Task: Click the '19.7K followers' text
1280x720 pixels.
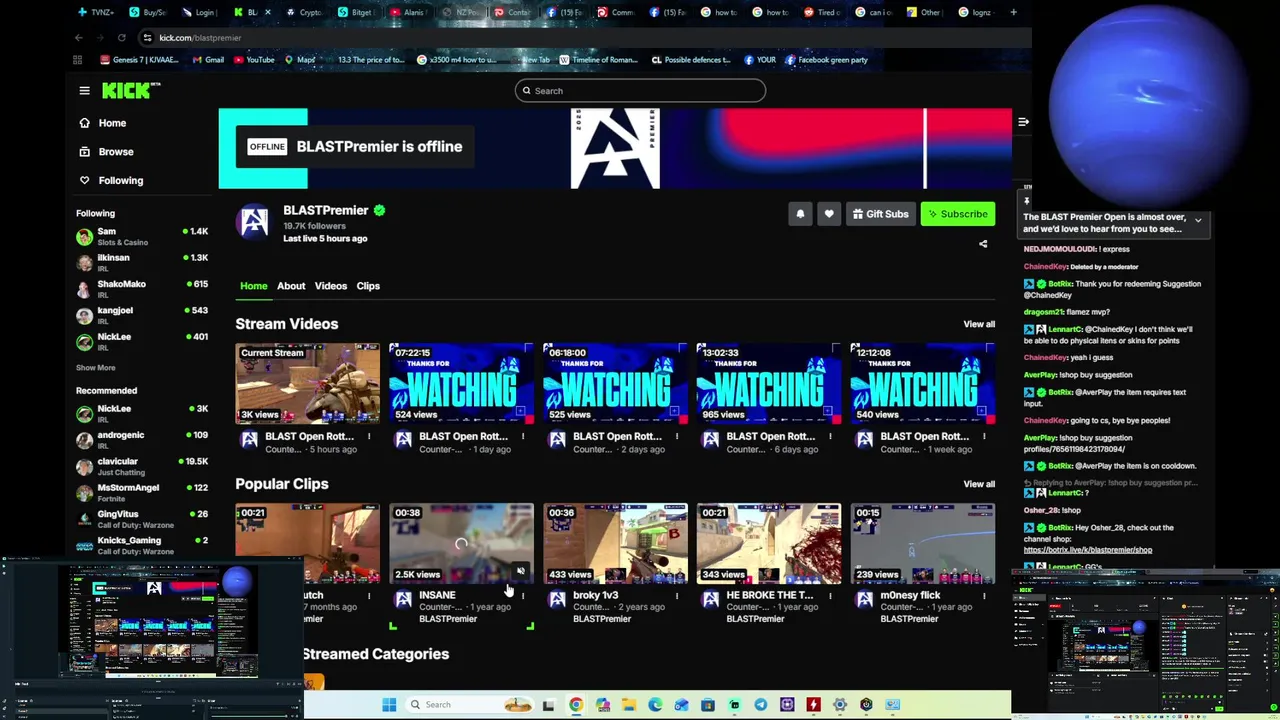Action: click(x=314, y=227)
